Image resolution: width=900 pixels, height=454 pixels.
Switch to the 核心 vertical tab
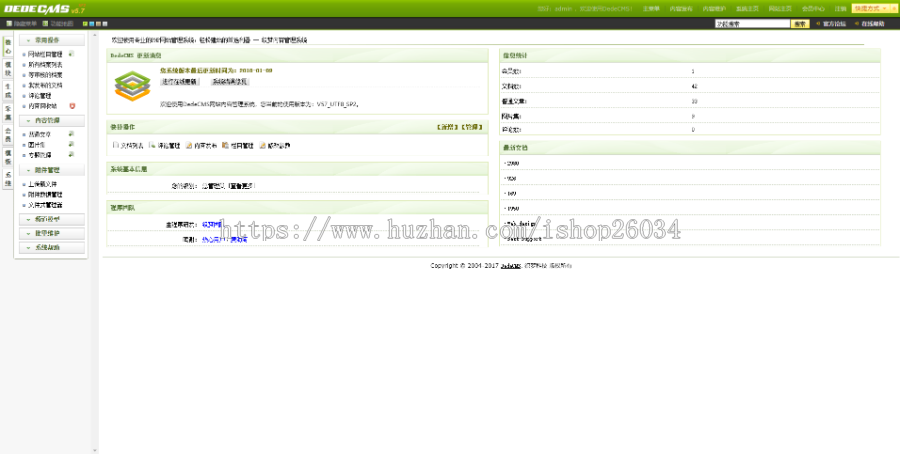[8, 47]
